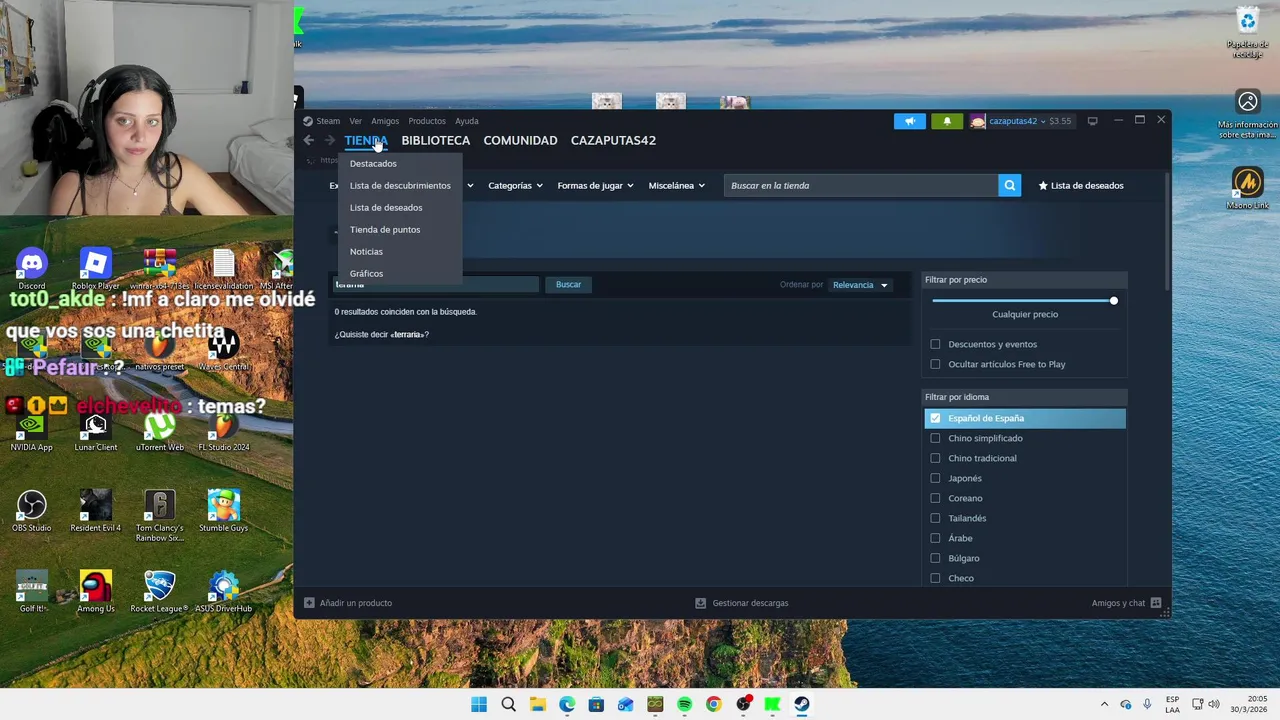Viewport: 1280px width, 720px height.
Task: Click the Spotify icon in taskbar
Action: [x=684, y=704]
